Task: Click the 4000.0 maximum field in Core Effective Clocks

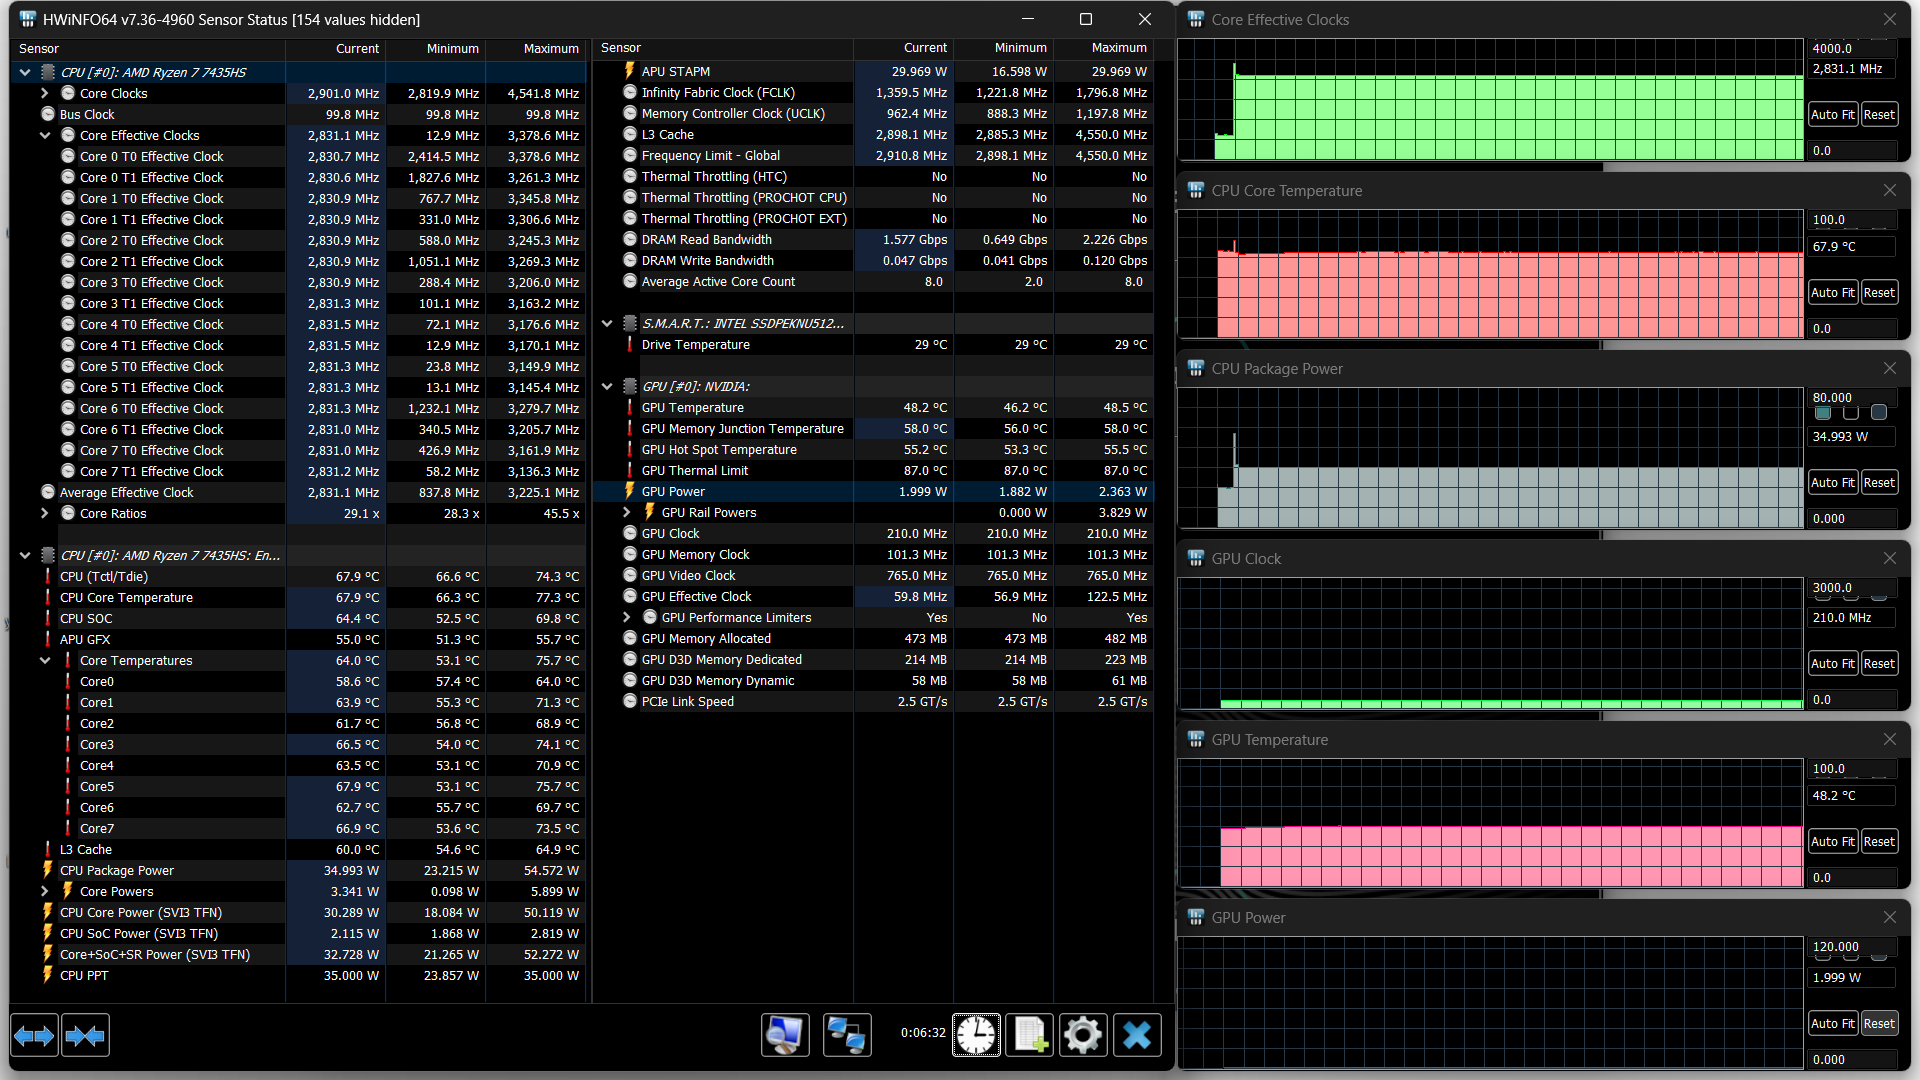Action: tap(1852, 48)
